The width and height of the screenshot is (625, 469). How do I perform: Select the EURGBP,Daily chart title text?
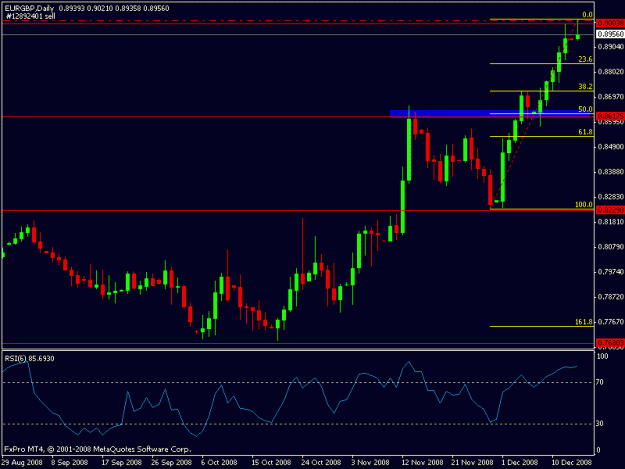(29, 8)
